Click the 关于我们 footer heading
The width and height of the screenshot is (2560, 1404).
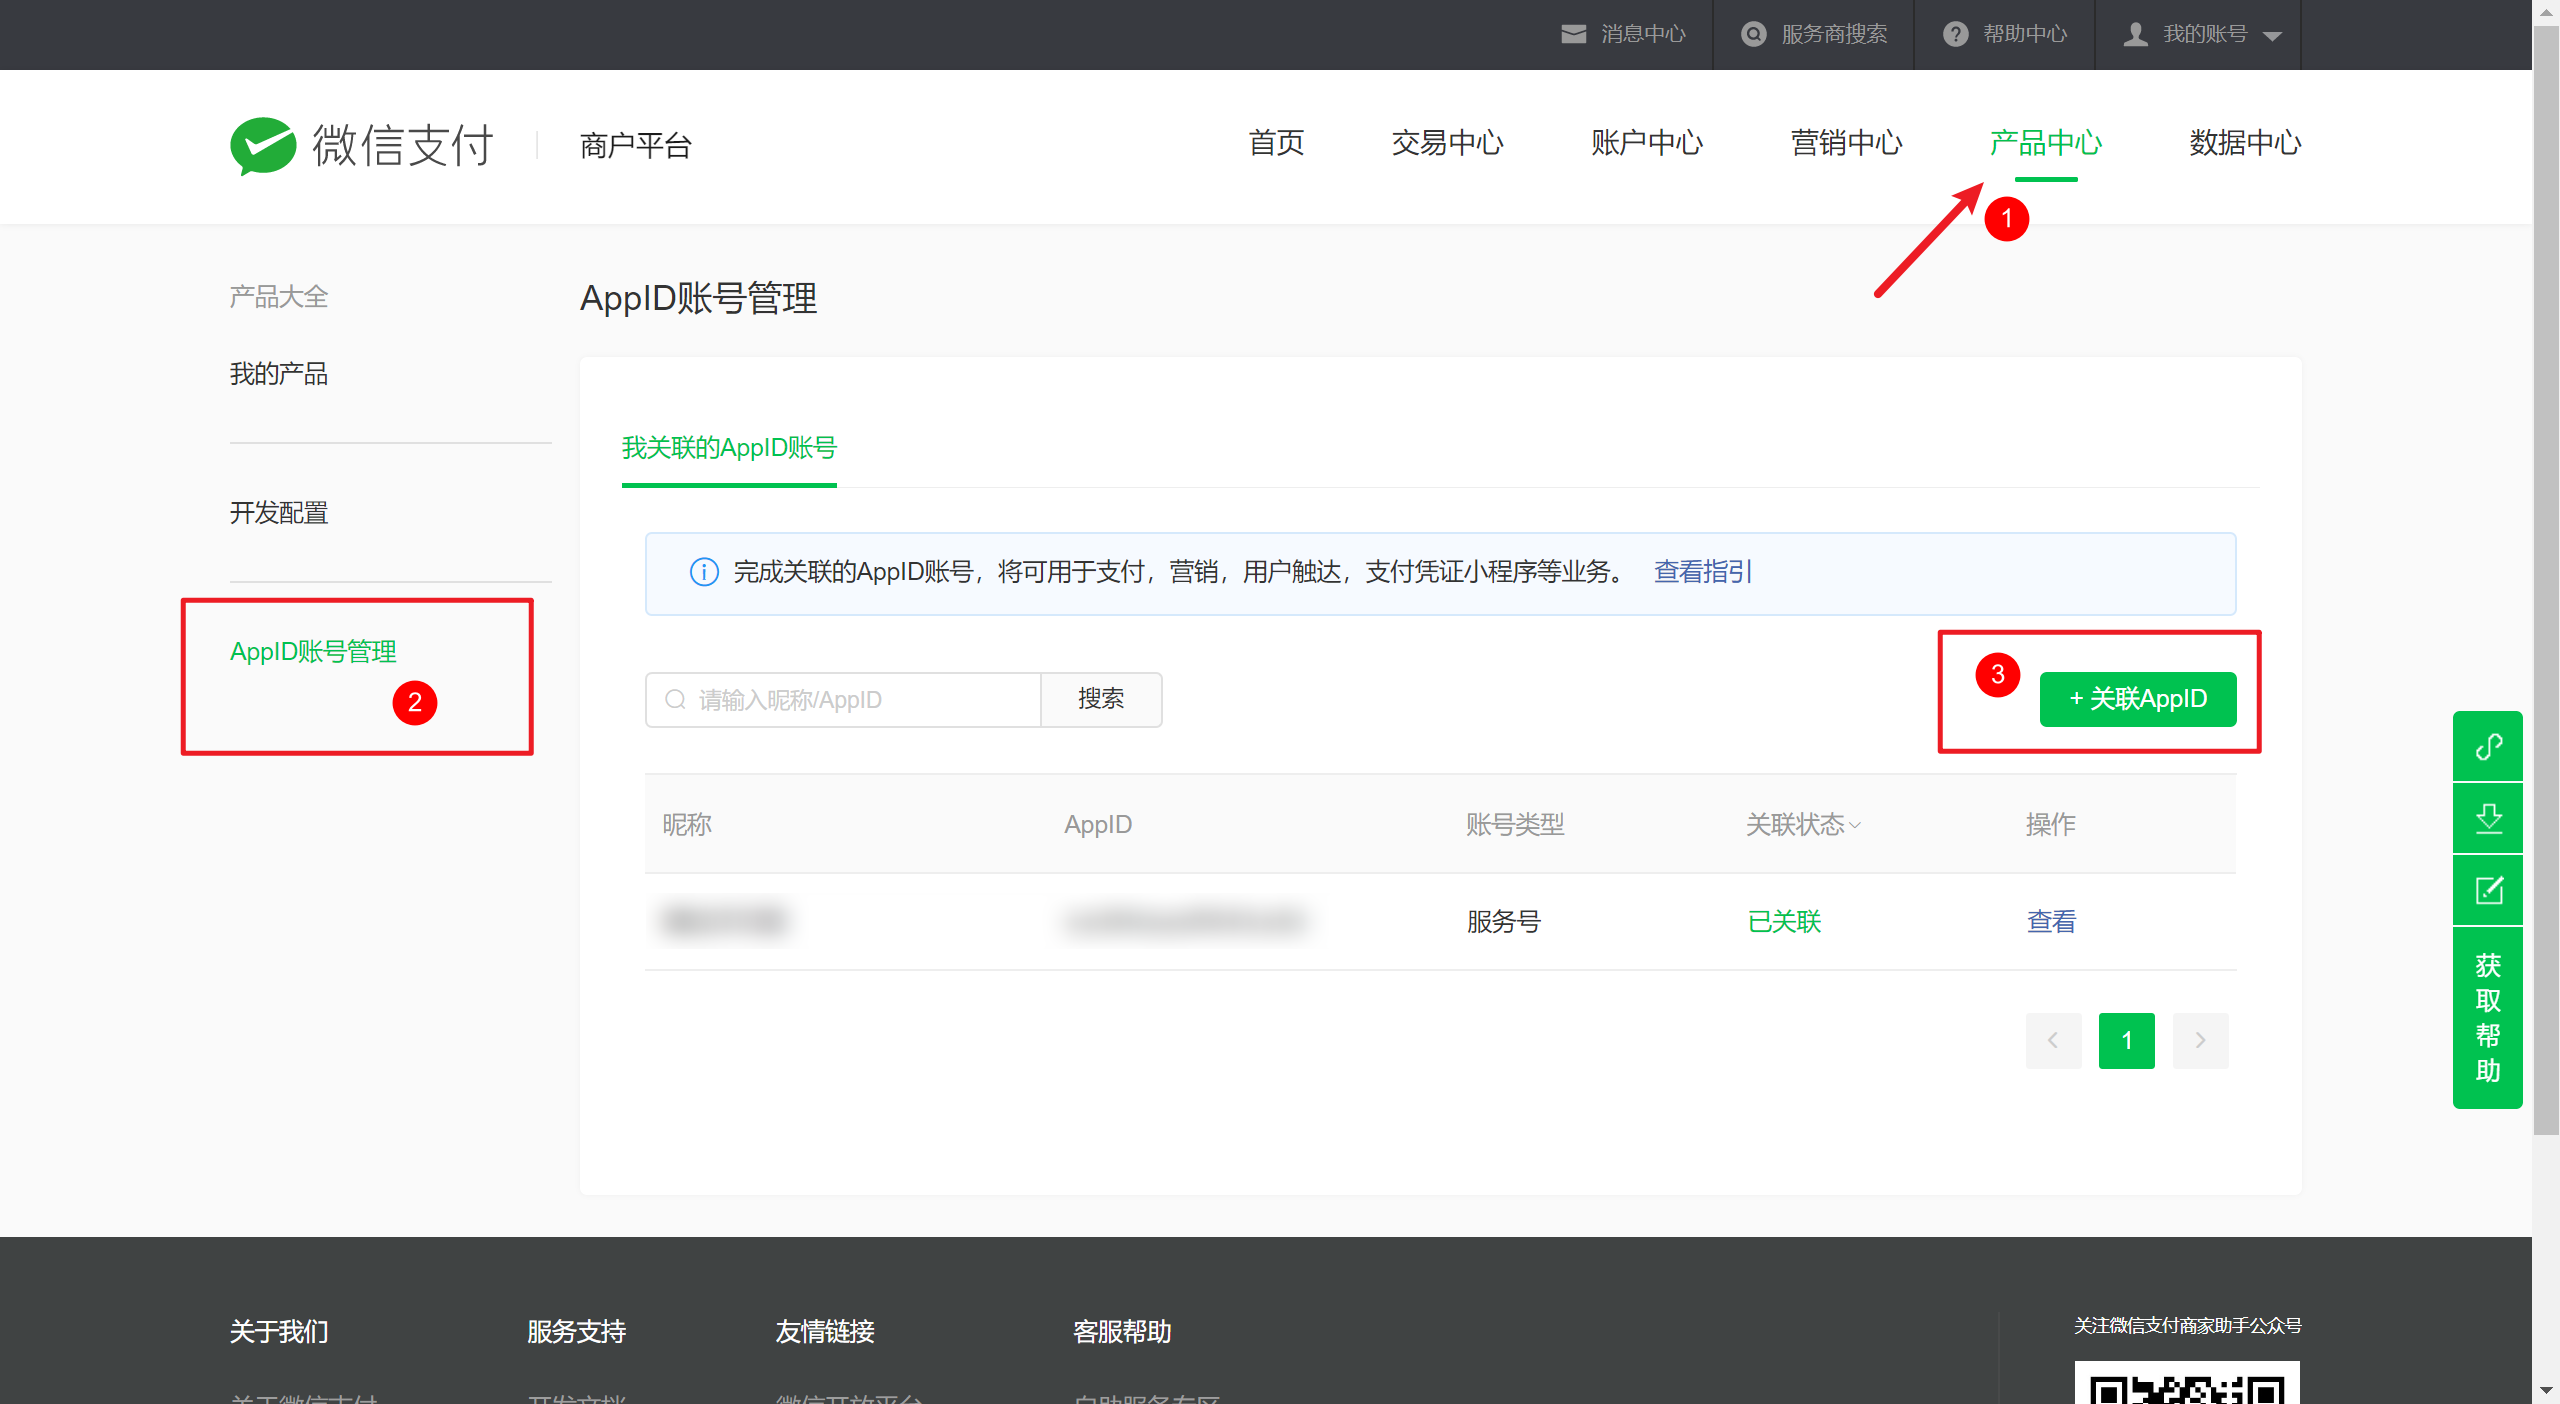pos(279,1332)
